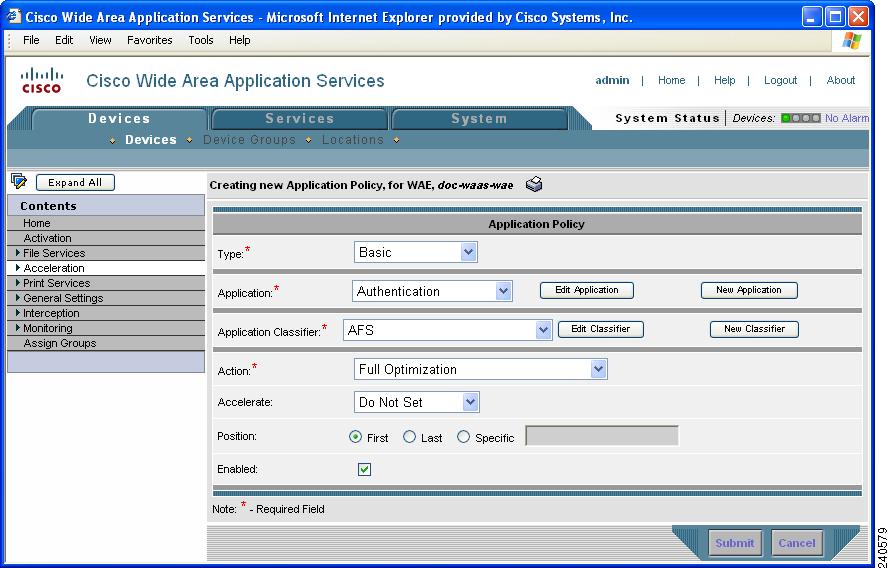Screen dimensions: 890x568
Task: Click the Home link in header
Action: pos(671,80)
